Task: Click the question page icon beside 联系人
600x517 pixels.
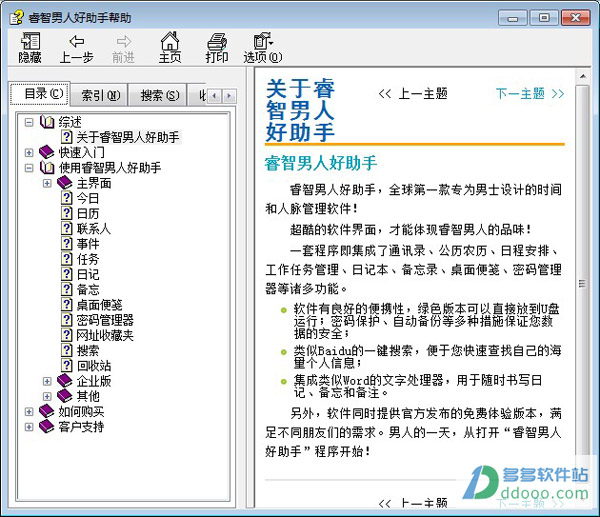Action: (x=67, y=228)
